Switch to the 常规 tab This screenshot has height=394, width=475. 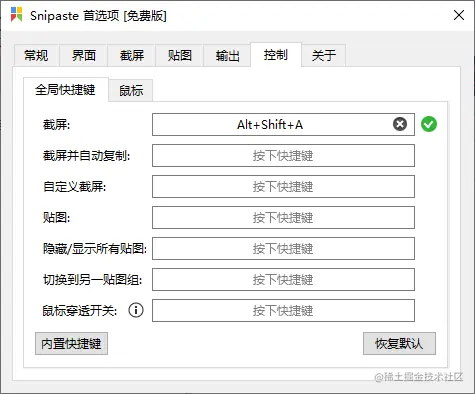(x=36, y=55)
